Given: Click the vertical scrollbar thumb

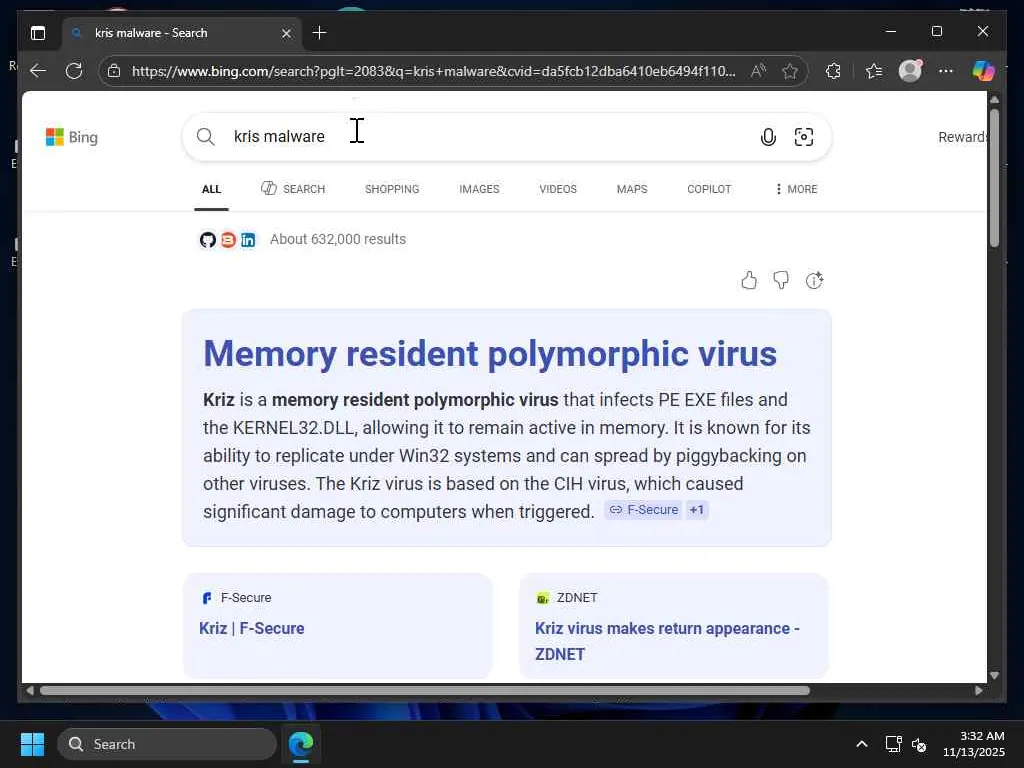Looking at the screenshot, I should tap(994, 178).
